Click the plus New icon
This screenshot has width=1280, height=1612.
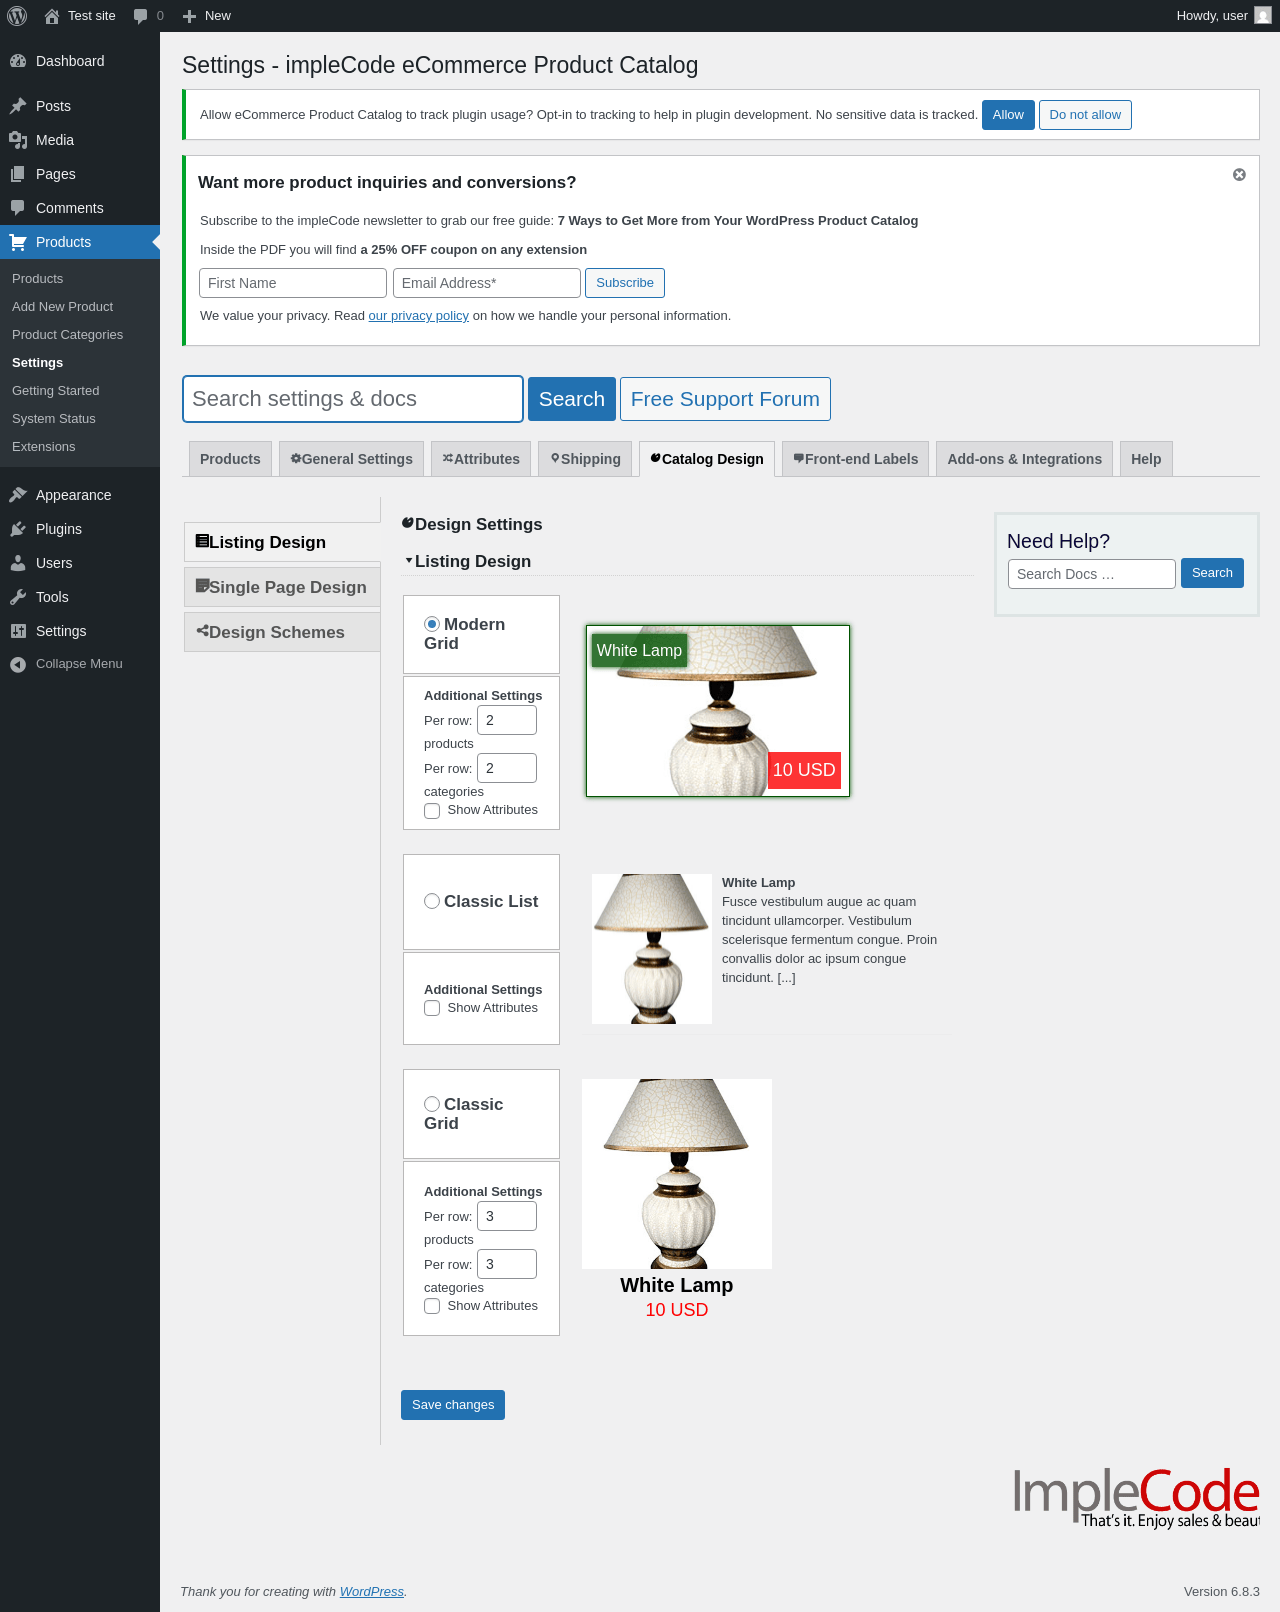[189, 16]
